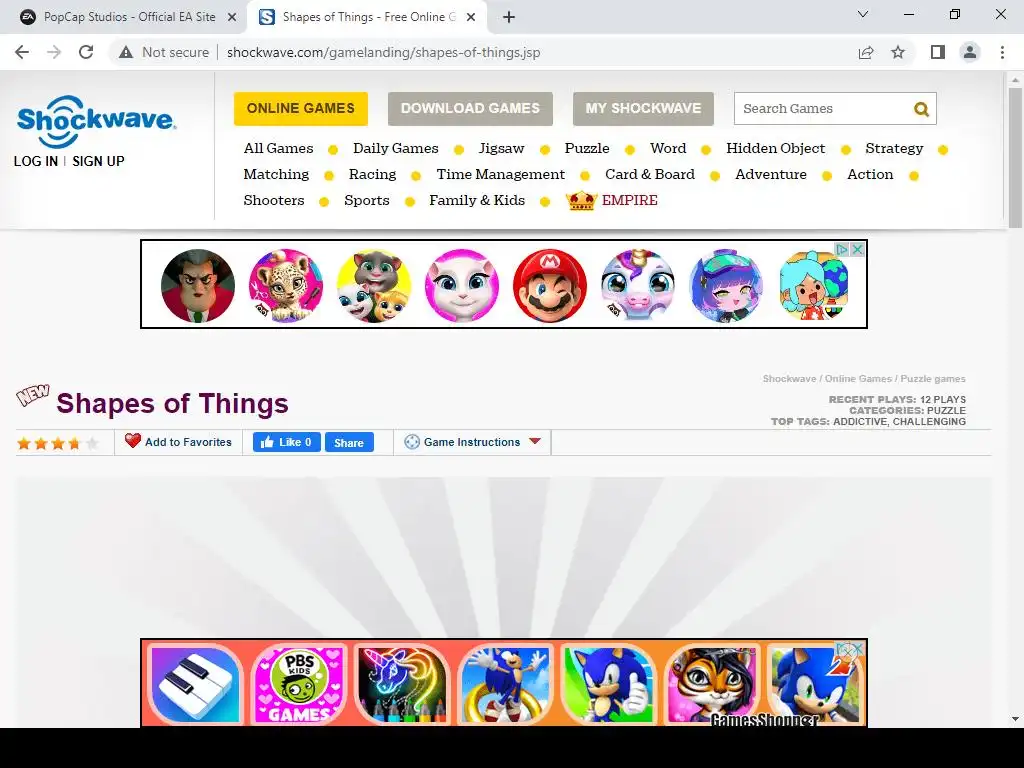Click the Talking Tom friends ad icon

(x=374, y=285)
